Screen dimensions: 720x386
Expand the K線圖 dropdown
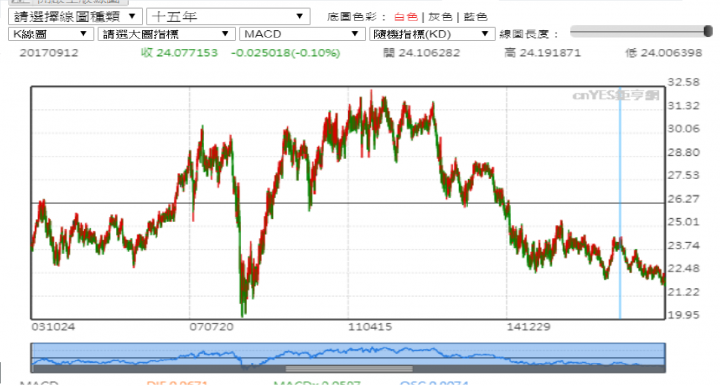tap(51, 34)
